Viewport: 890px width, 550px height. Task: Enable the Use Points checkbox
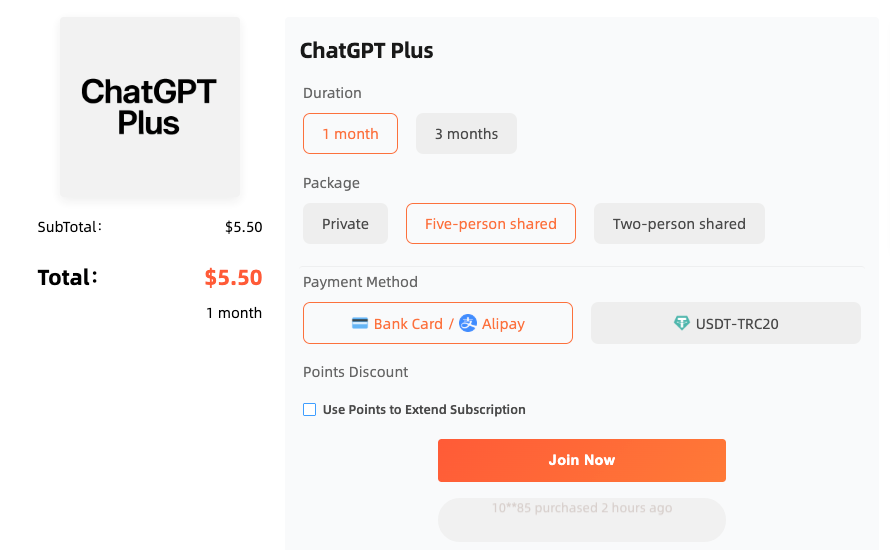[x=310, y=409]
